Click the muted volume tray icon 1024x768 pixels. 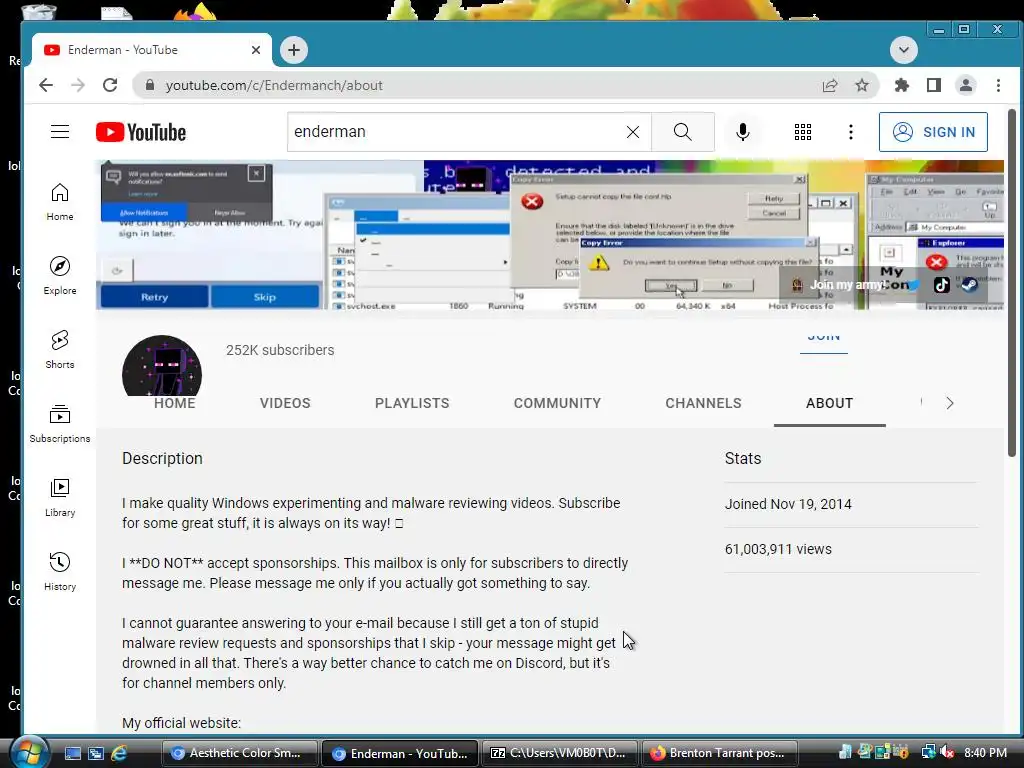946,752
